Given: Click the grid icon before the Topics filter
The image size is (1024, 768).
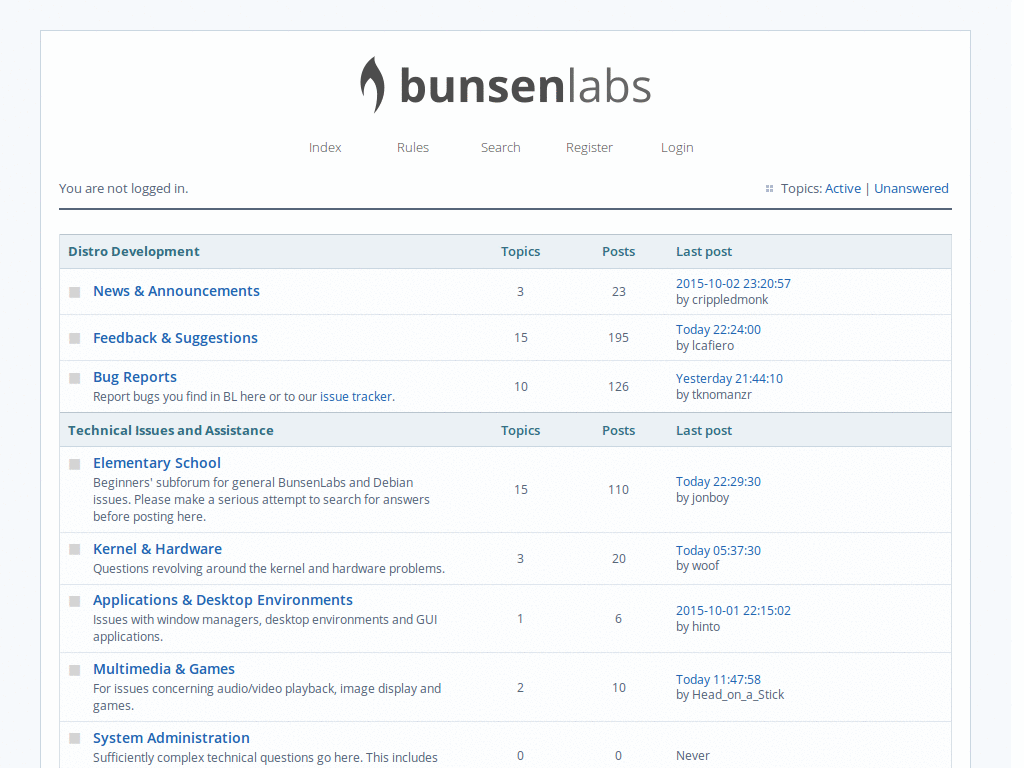Looking at the screenshot, I should (768, 188).
